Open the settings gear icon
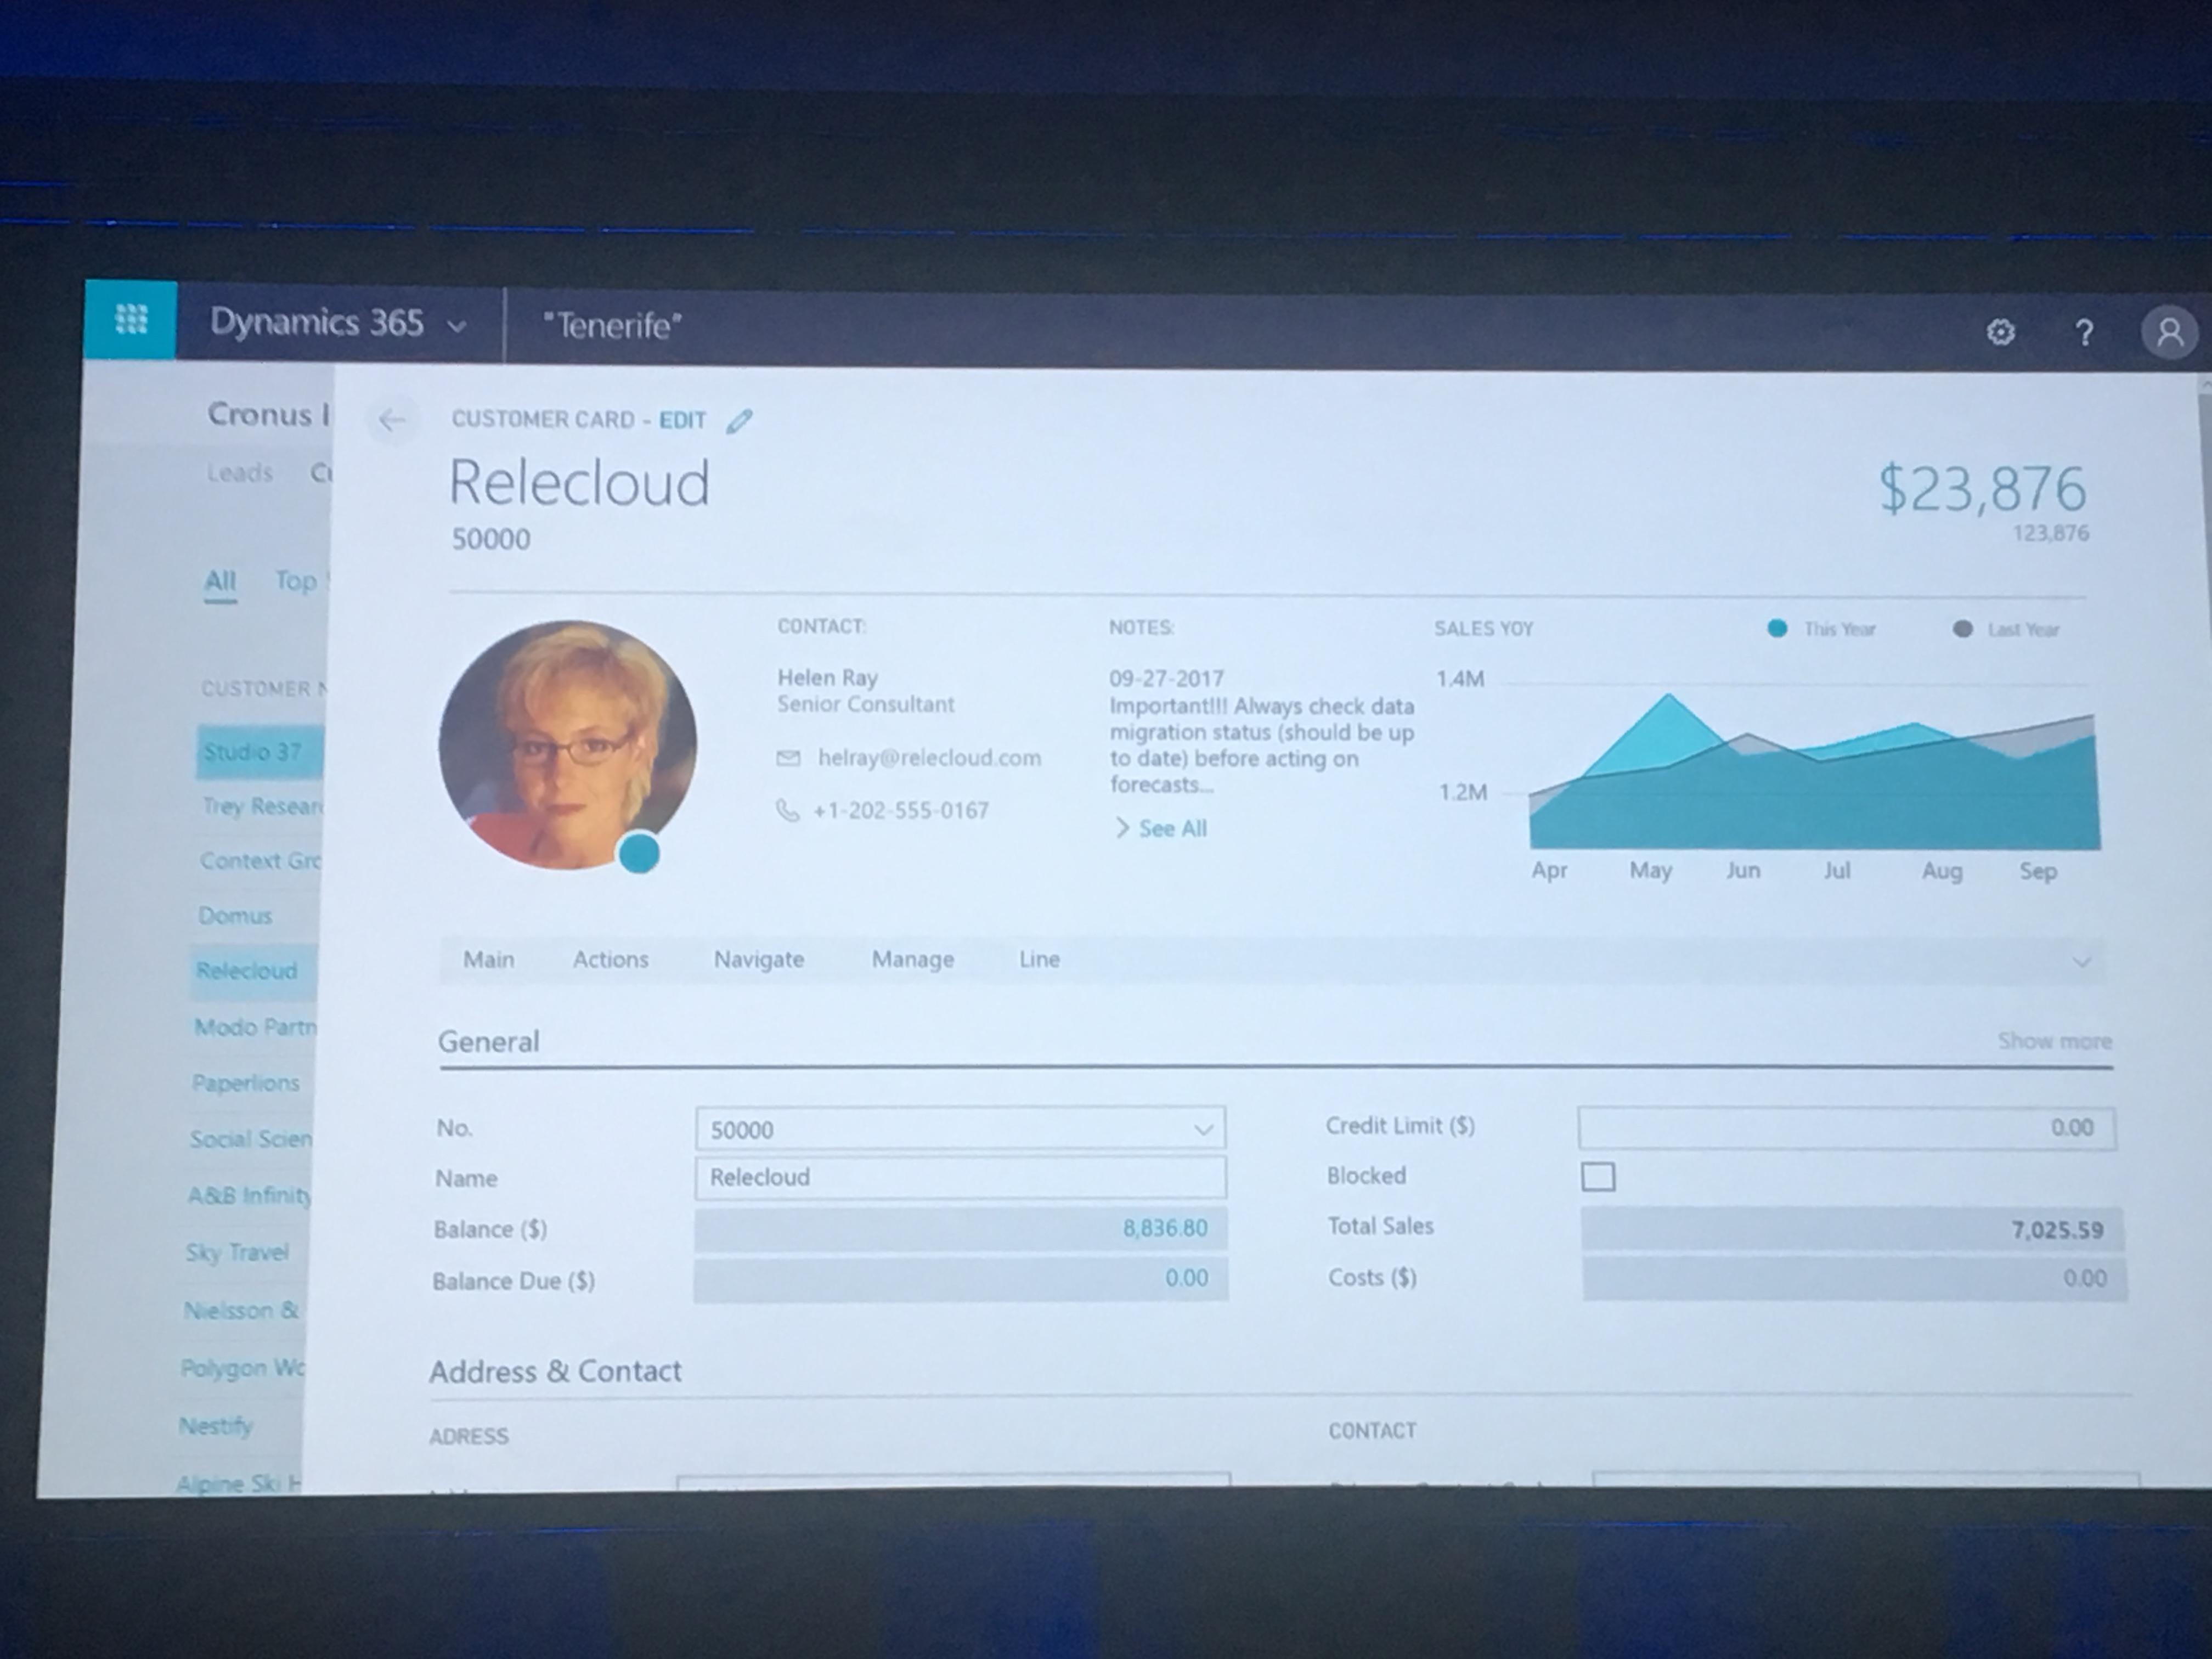 (1999, 332)
